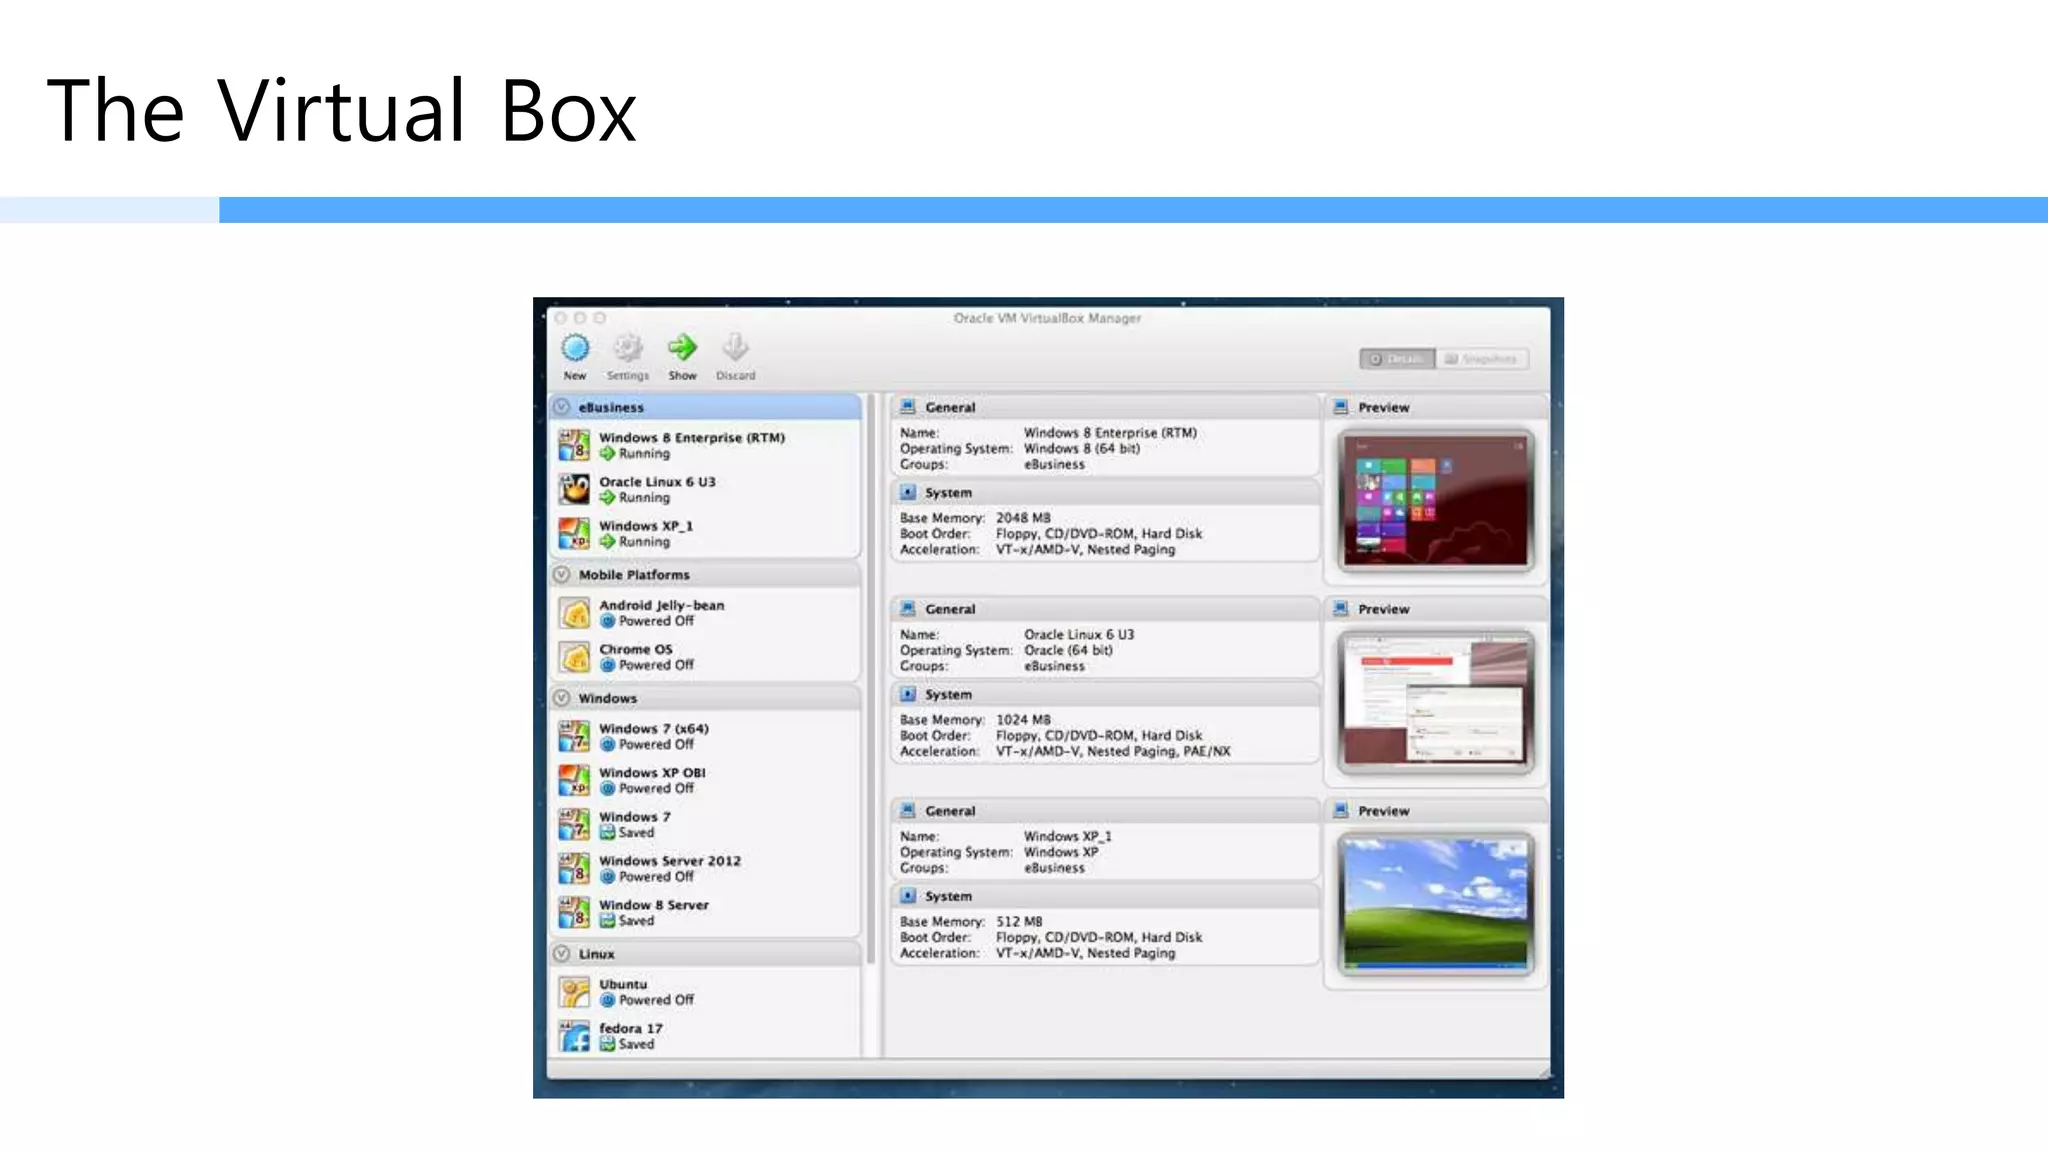2048x1152 pixels.
Task: Click the '2048 MB' base memory value
Action: [x=1023, y=518]
